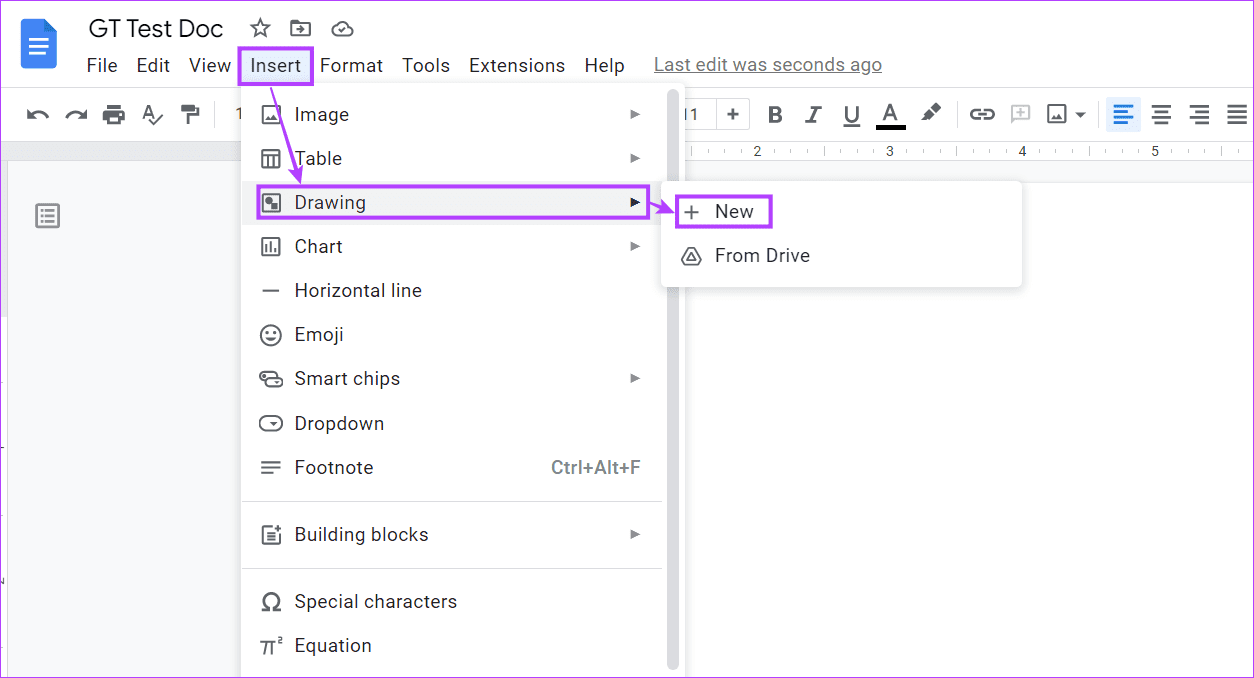Open the Tools menu
This screenshot has width=1254, height=678.
click(425, 65)
